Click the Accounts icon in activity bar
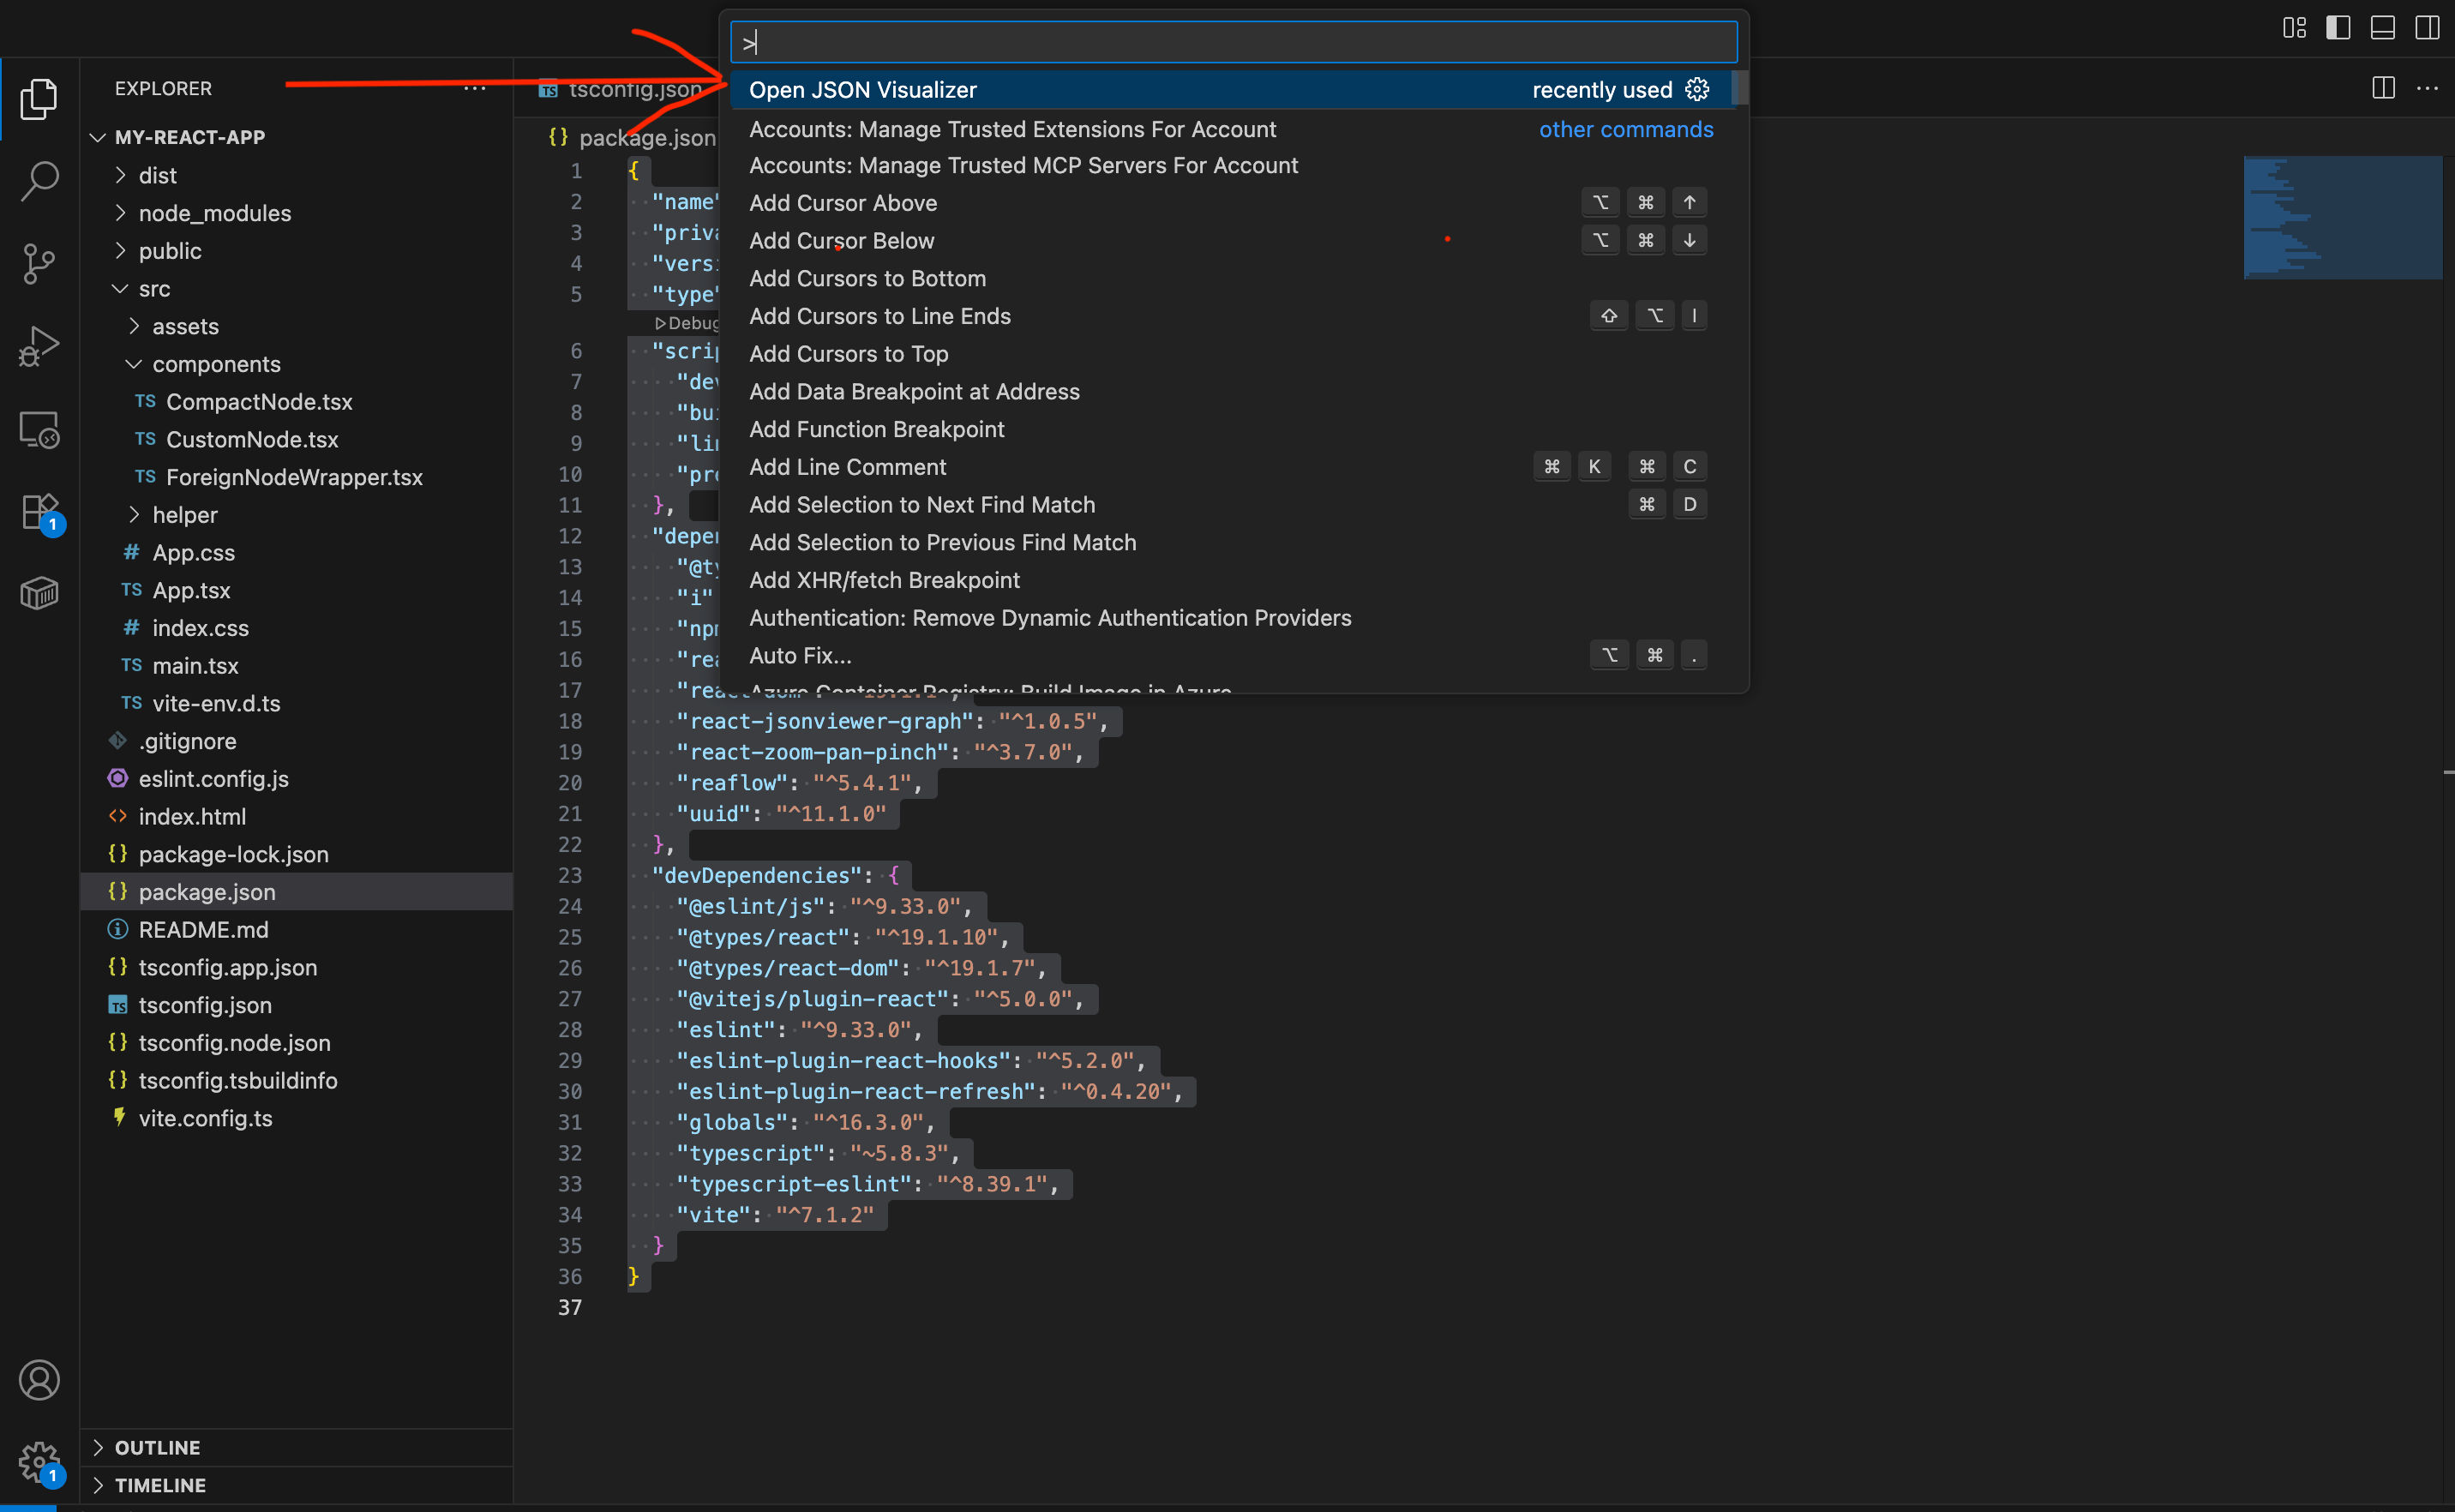 click(39, 1379)
